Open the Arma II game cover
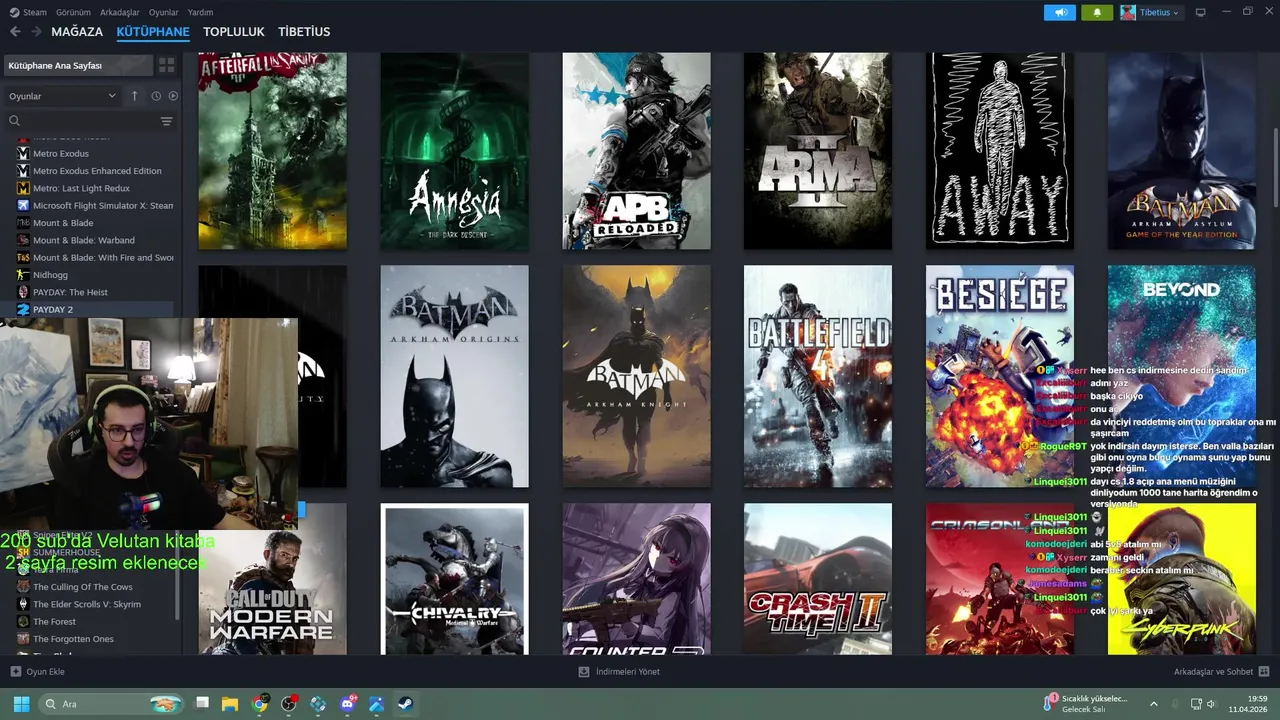The width and height of the screenshot is (1280, 720). tap(818, 151)
